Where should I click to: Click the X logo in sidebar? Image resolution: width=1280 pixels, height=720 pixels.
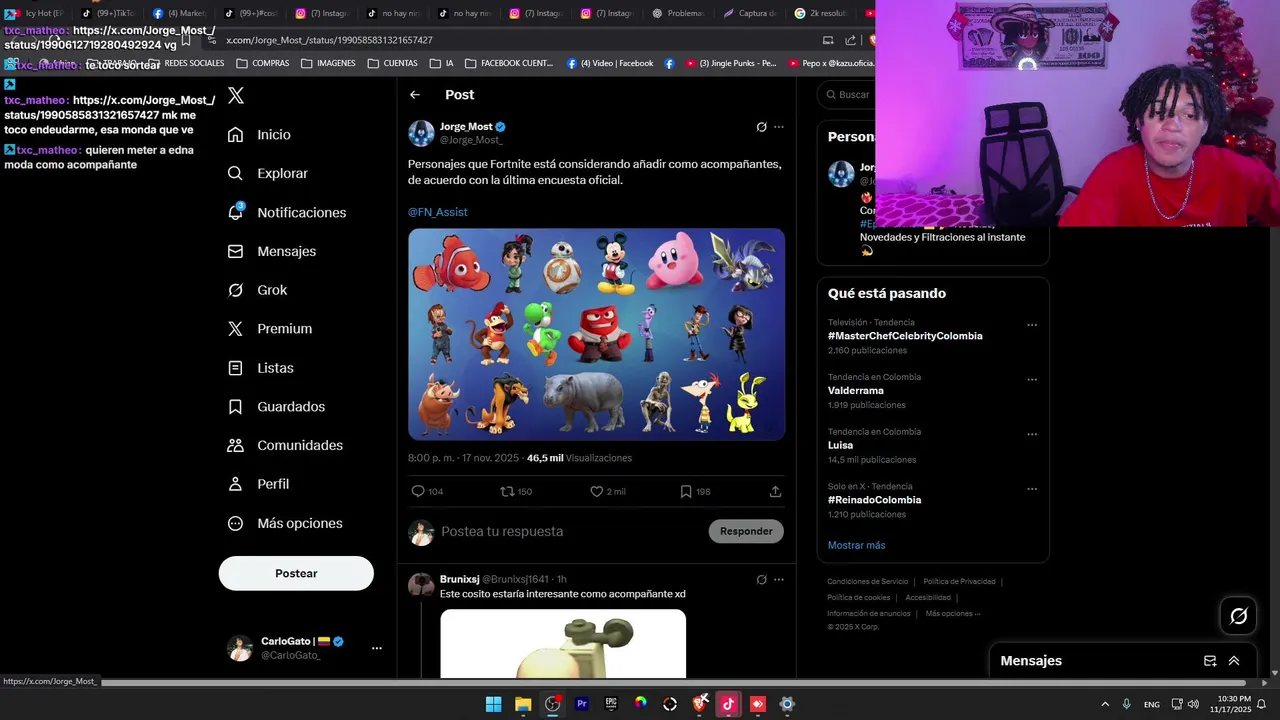pyautogui.click(x=236, y=96)
